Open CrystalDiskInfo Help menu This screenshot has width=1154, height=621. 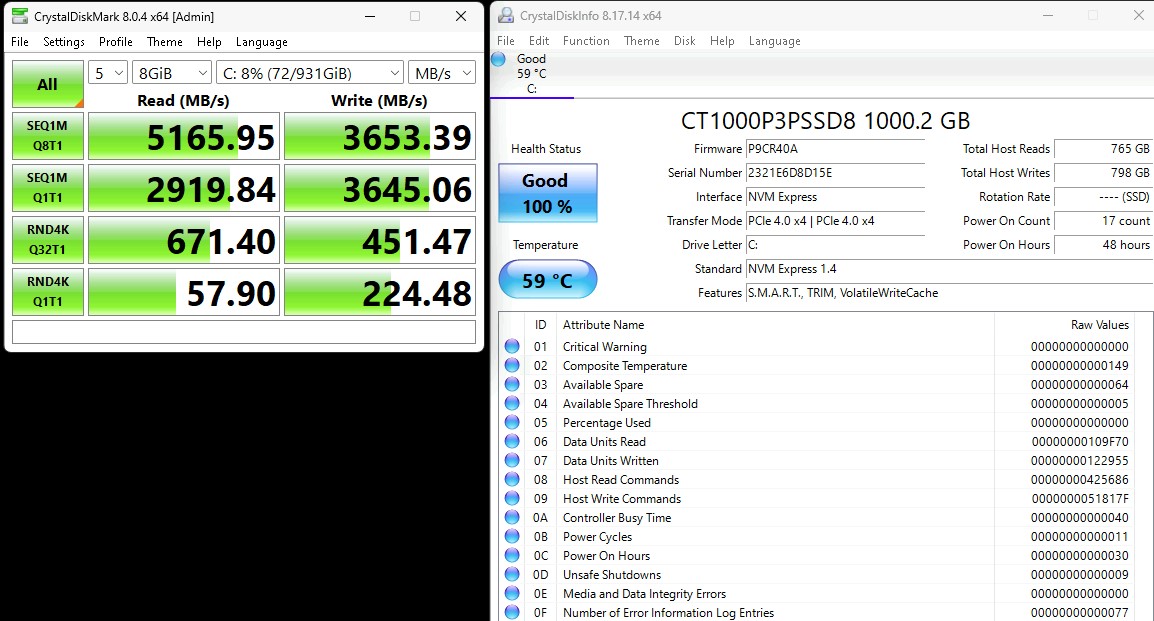coord(722,41)
